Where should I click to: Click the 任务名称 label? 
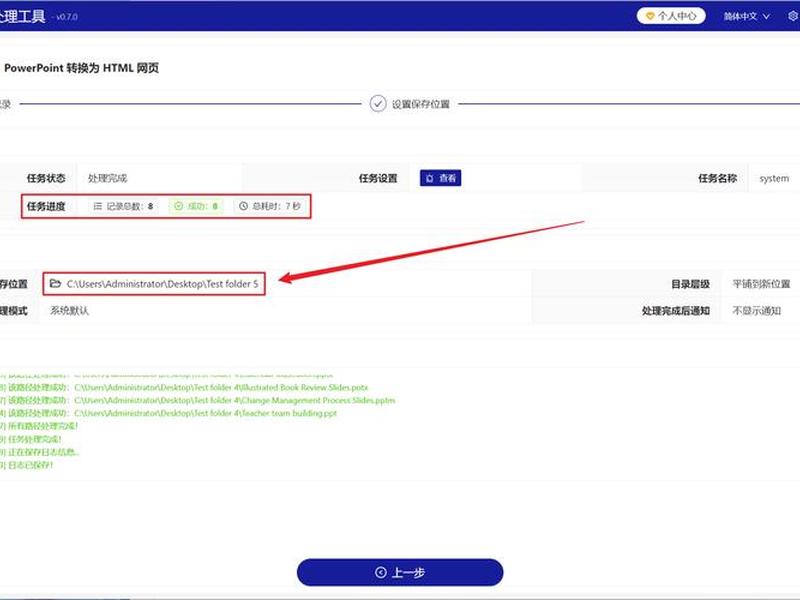pyautogui.click(x=717, y=178)
